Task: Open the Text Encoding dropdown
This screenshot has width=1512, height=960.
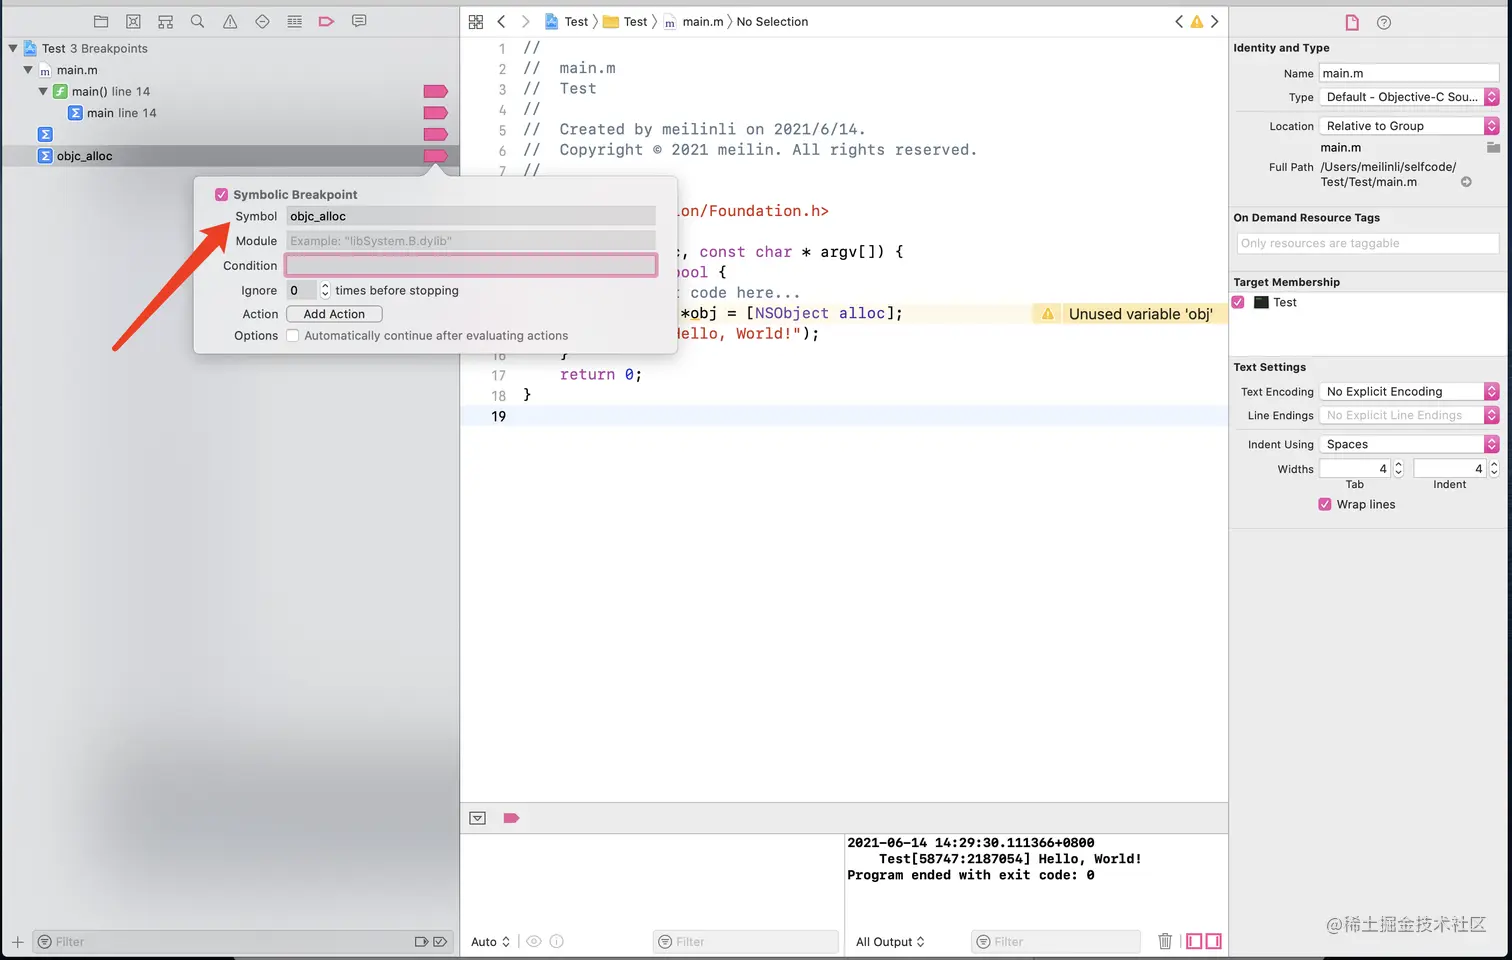Action: [x=1409, y=392]
